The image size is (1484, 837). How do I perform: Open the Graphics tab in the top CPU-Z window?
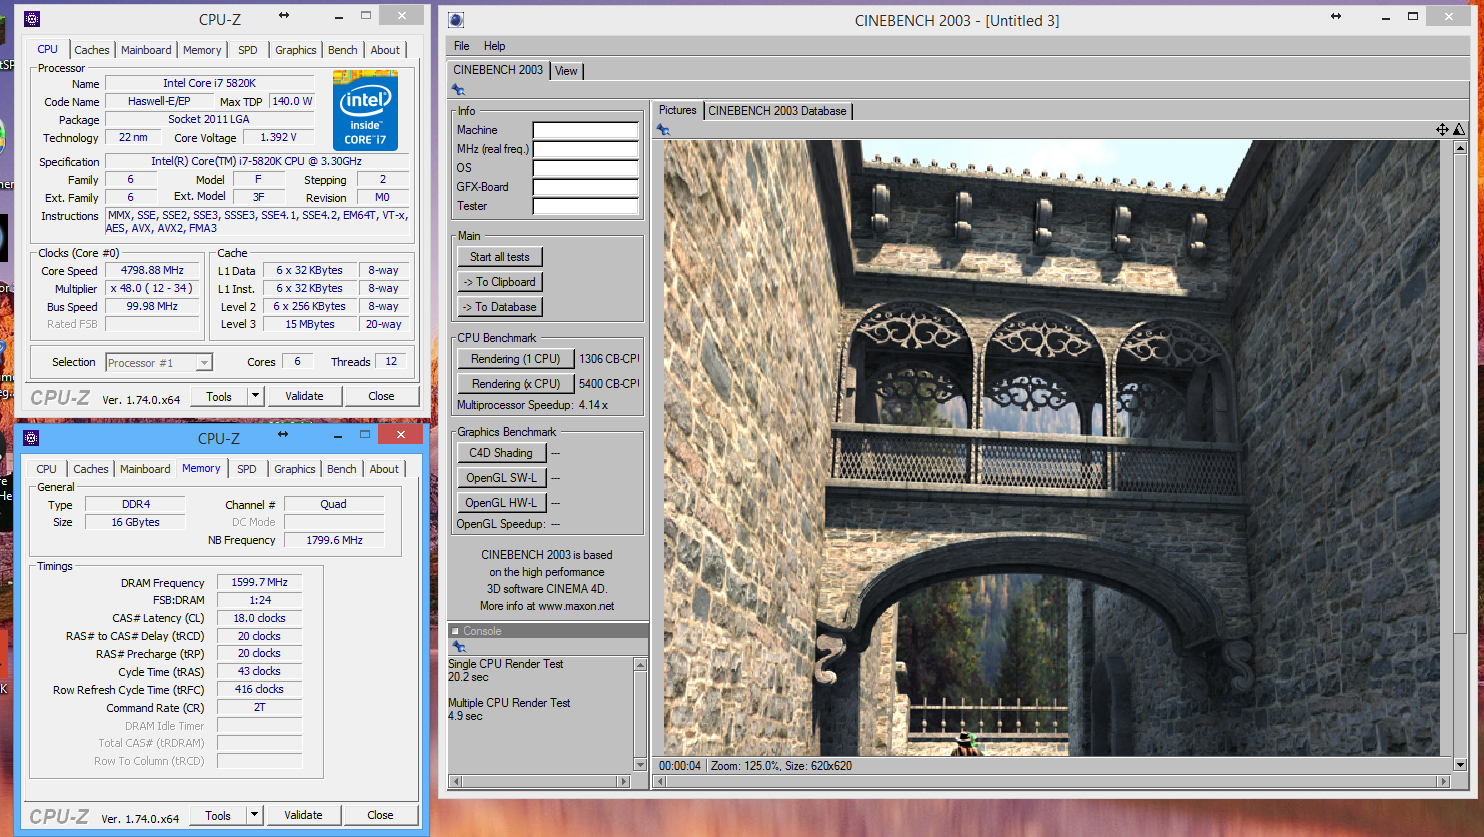point(296,50)
